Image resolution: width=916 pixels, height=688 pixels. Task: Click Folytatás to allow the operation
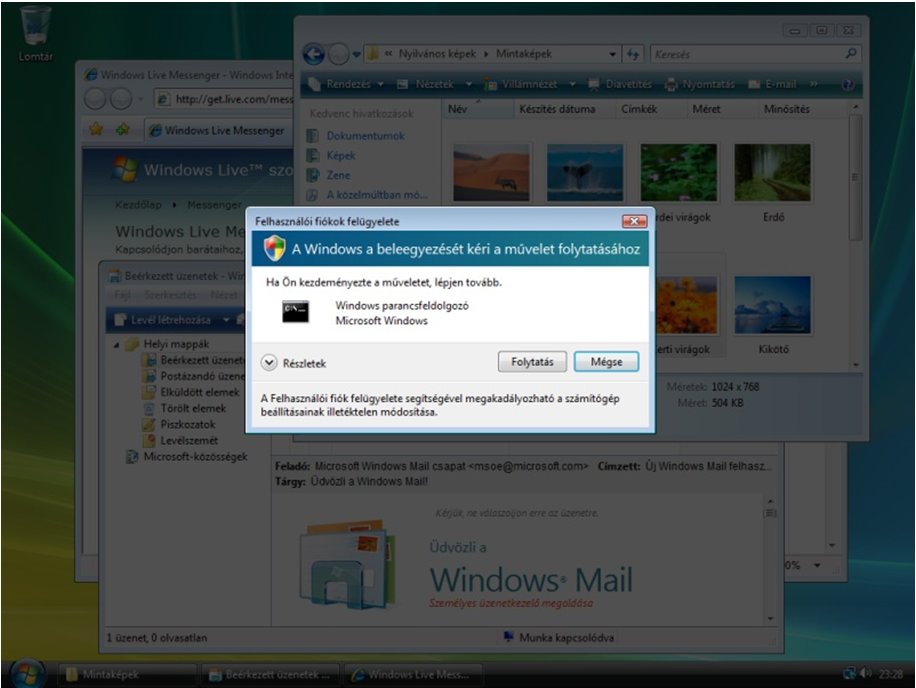[x=532, y=362]
